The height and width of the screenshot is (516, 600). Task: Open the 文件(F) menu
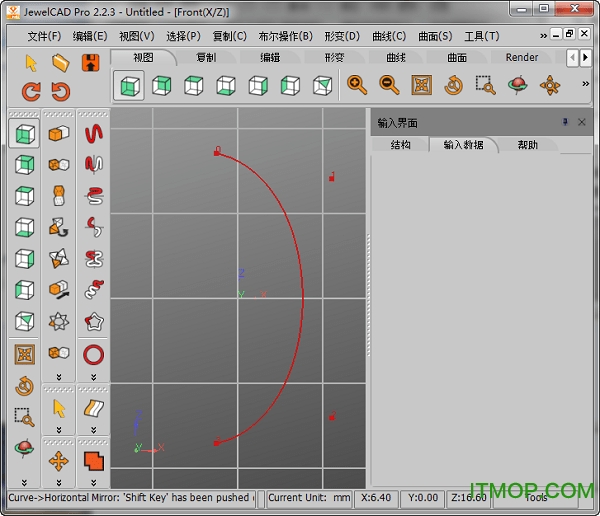[x=44, y=36]
